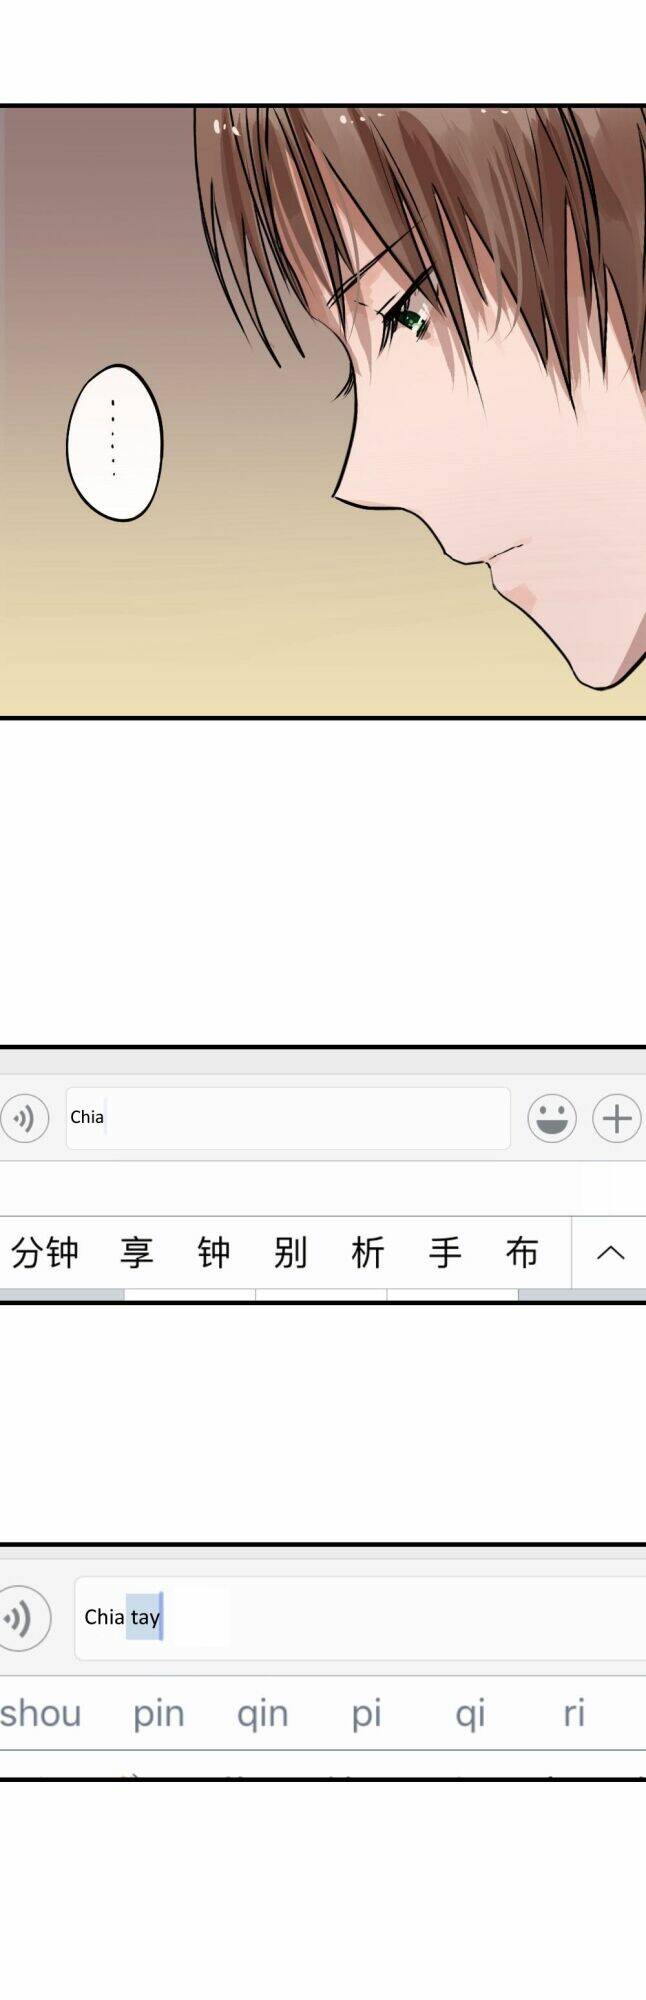The width and height of the screenshot is (646, 2000).
Task: Click the text field containing Chia tay
Action: click(x=360, y=1617)
